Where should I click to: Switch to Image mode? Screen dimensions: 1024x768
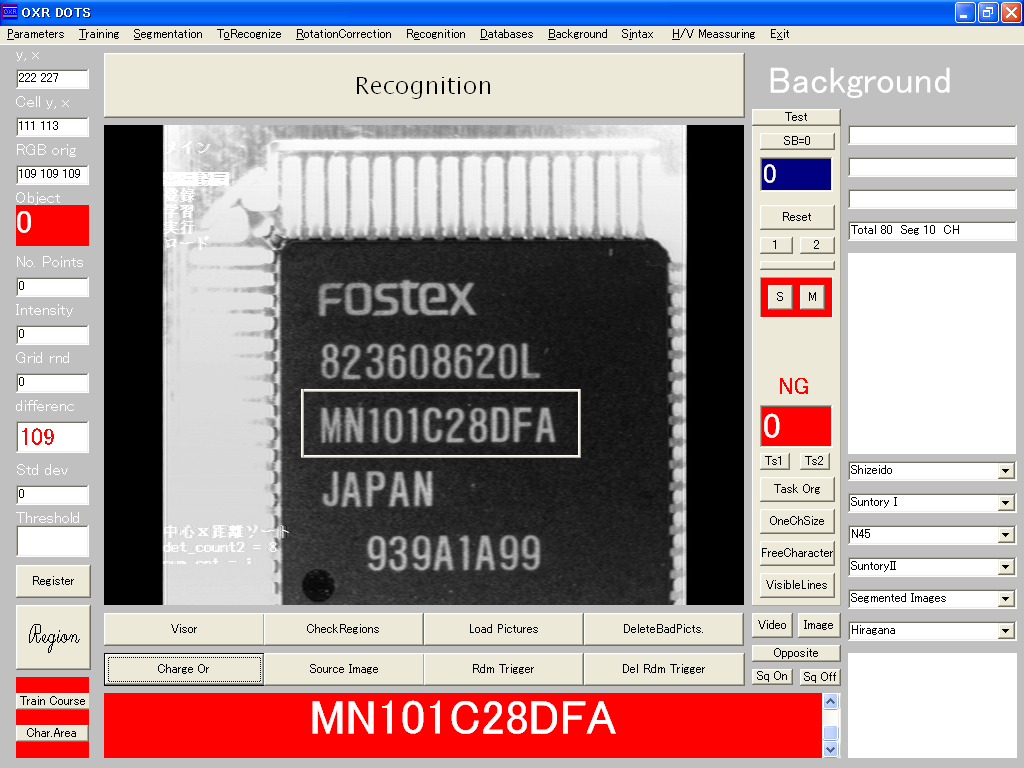pos(818,626)
